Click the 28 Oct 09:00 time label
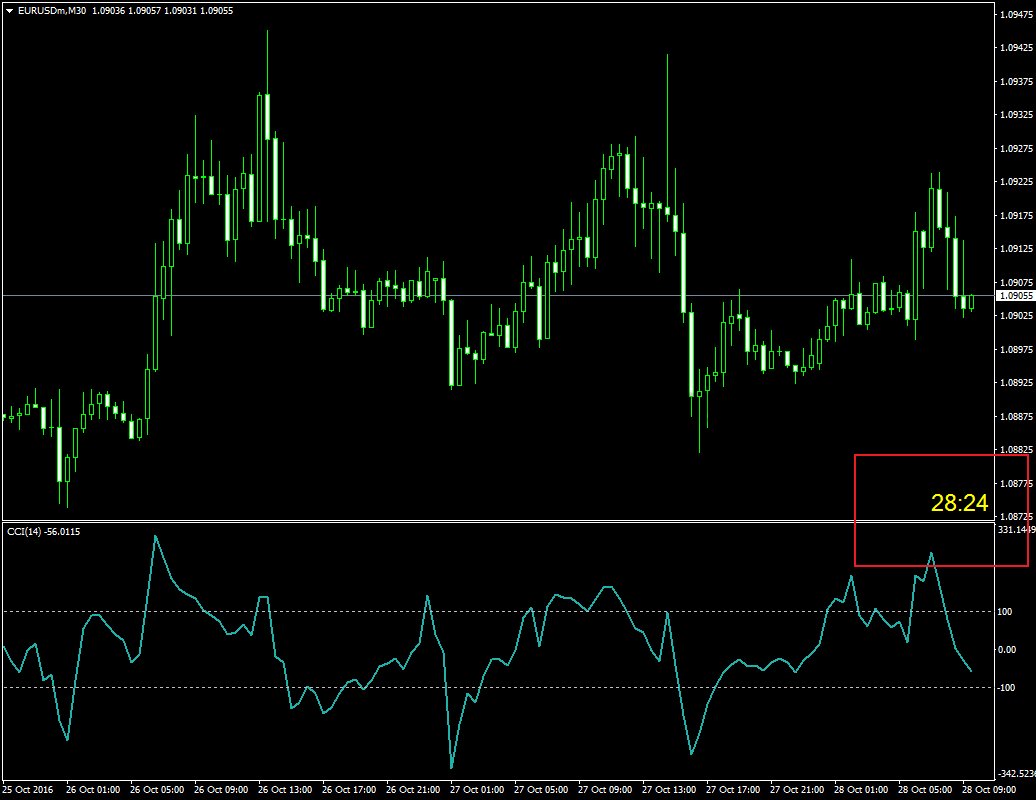 coord(989,790)
